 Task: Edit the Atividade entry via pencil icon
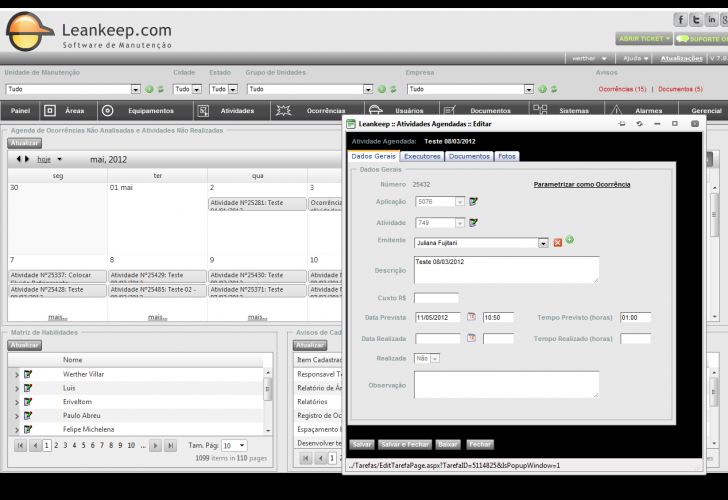click(x=473, y=223)
